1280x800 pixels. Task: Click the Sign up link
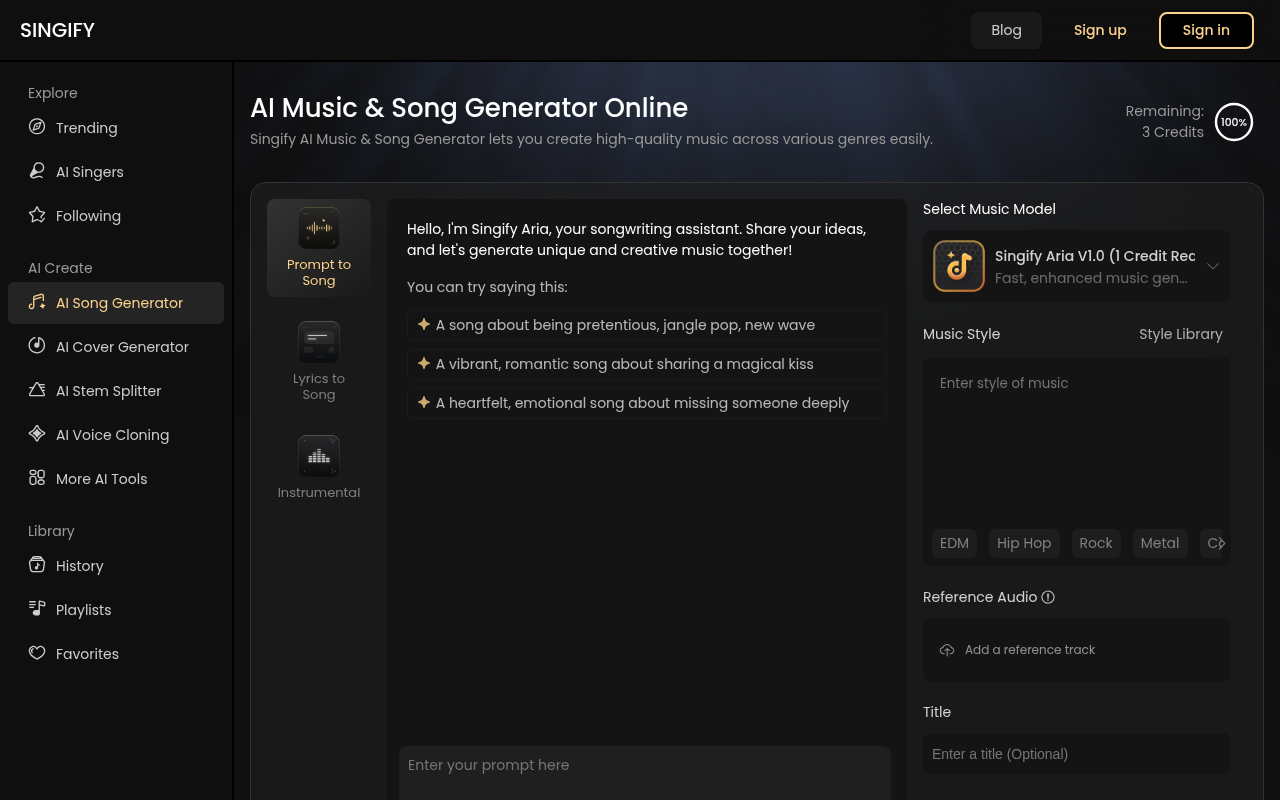pos(1100,30)
